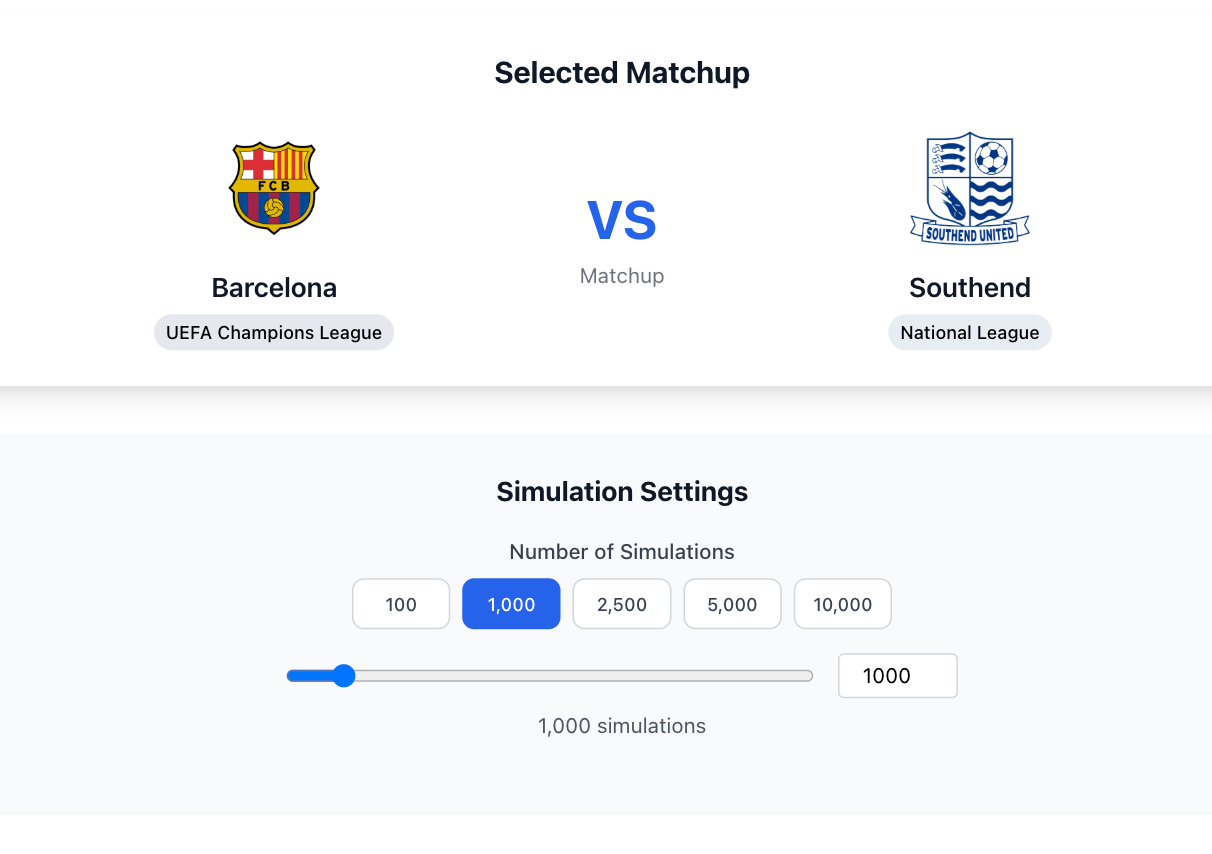This screenshot has width=1212, height=854.
Task: Choose the 2,500 simulations preset
Action: [622, 604]
